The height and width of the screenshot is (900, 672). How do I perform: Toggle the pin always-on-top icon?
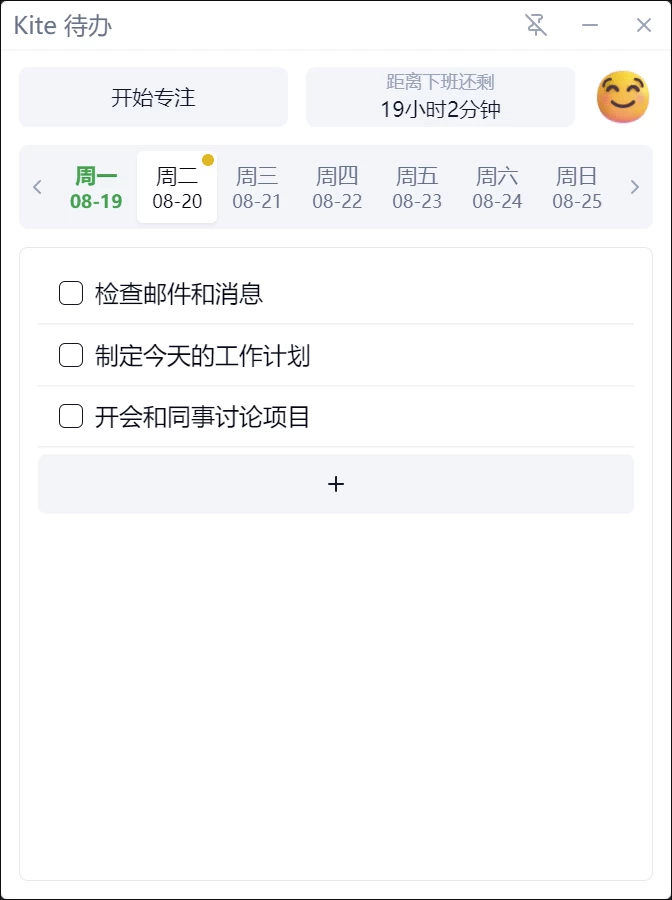(x=536, y=25)
